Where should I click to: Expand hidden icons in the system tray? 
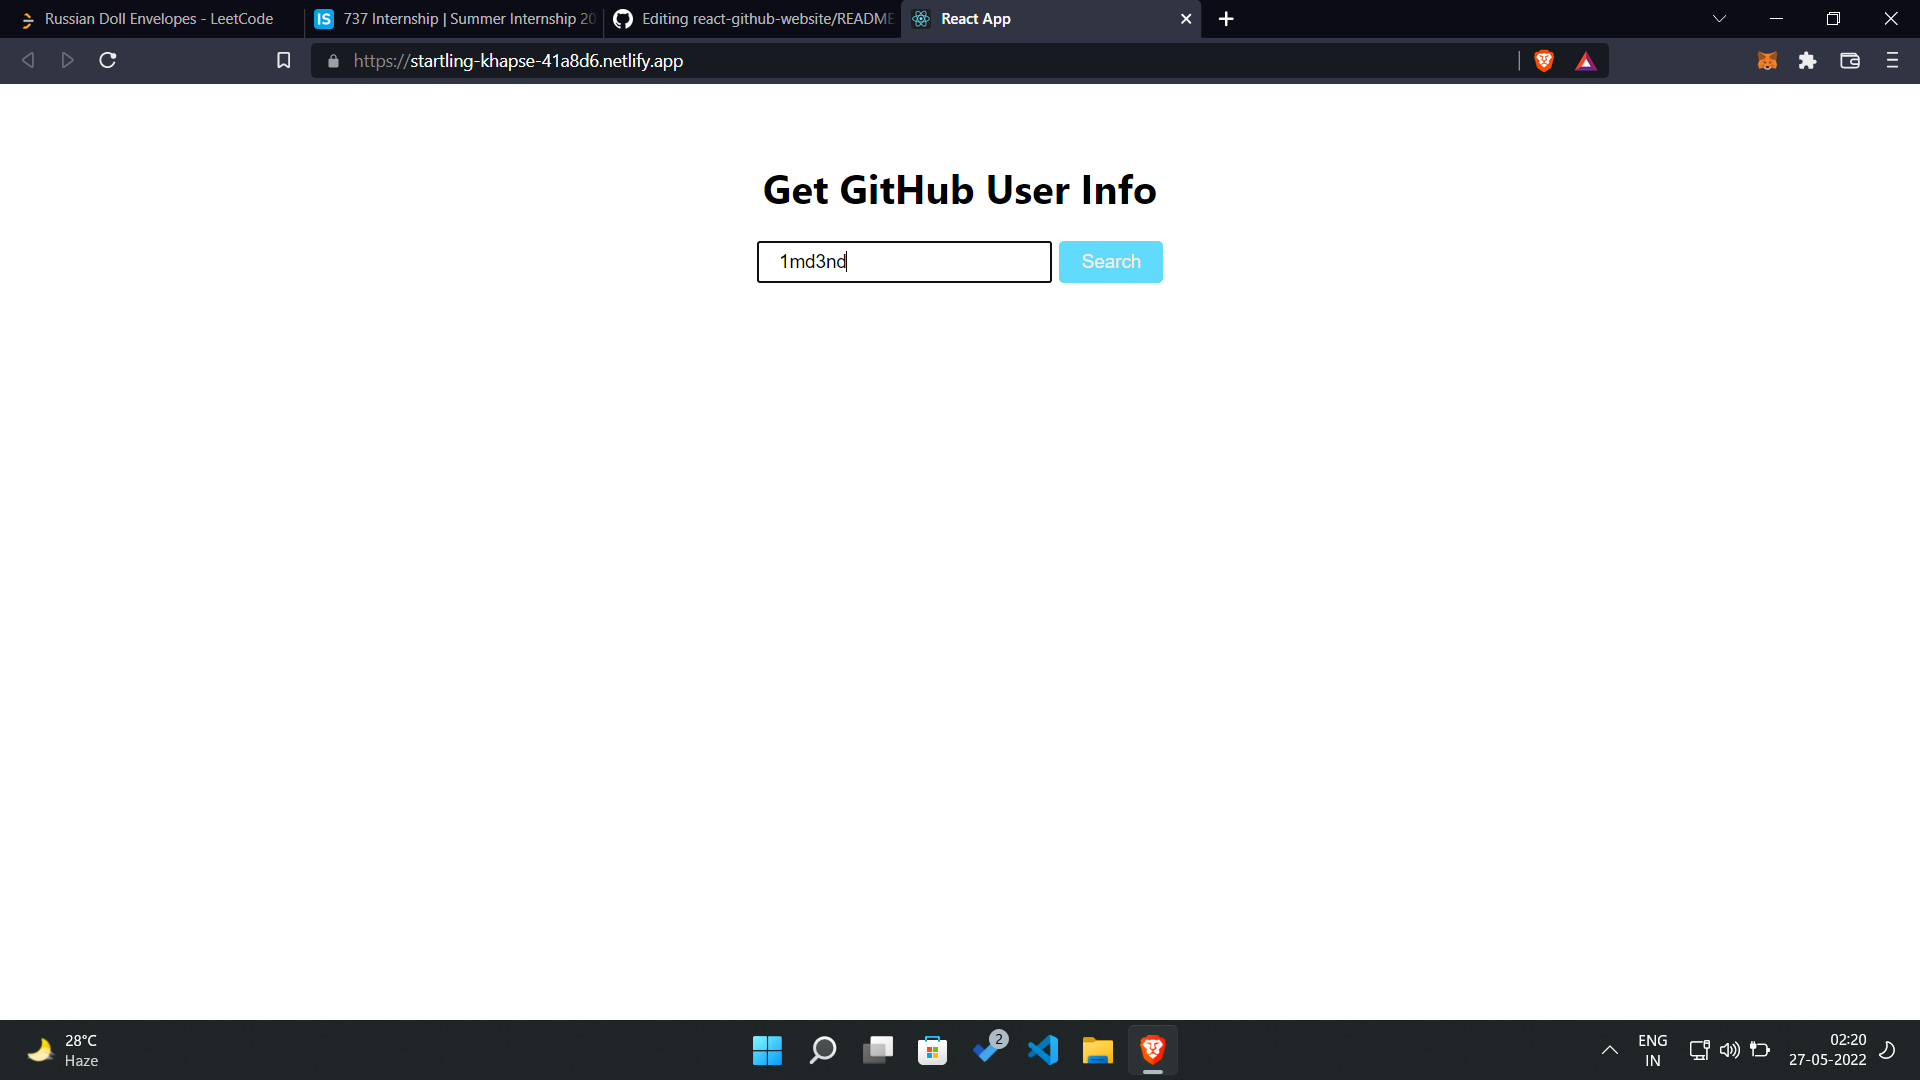(x=1610, y=1050)
